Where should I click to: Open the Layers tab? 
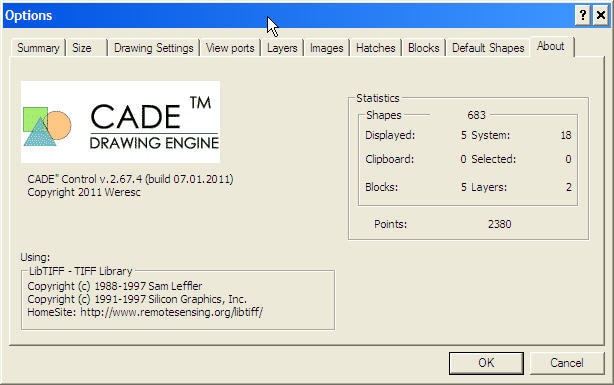[282, 48]
